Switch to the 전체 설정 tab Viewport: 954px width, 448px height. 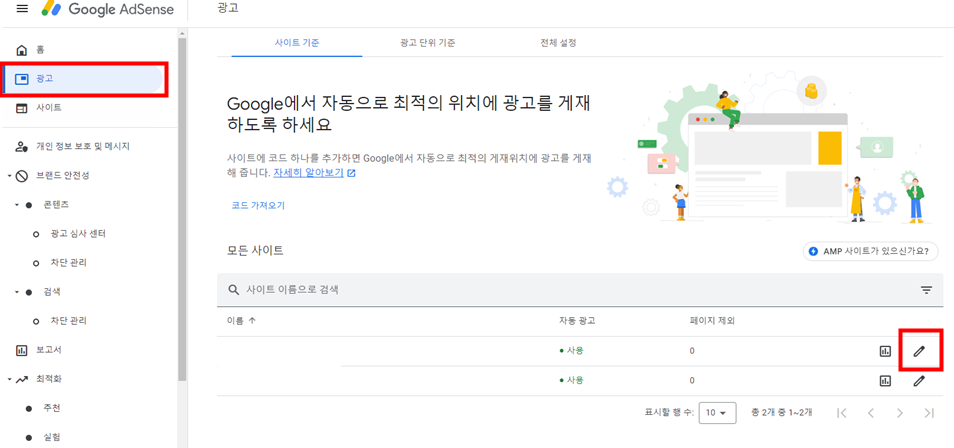tap(558, 43)
